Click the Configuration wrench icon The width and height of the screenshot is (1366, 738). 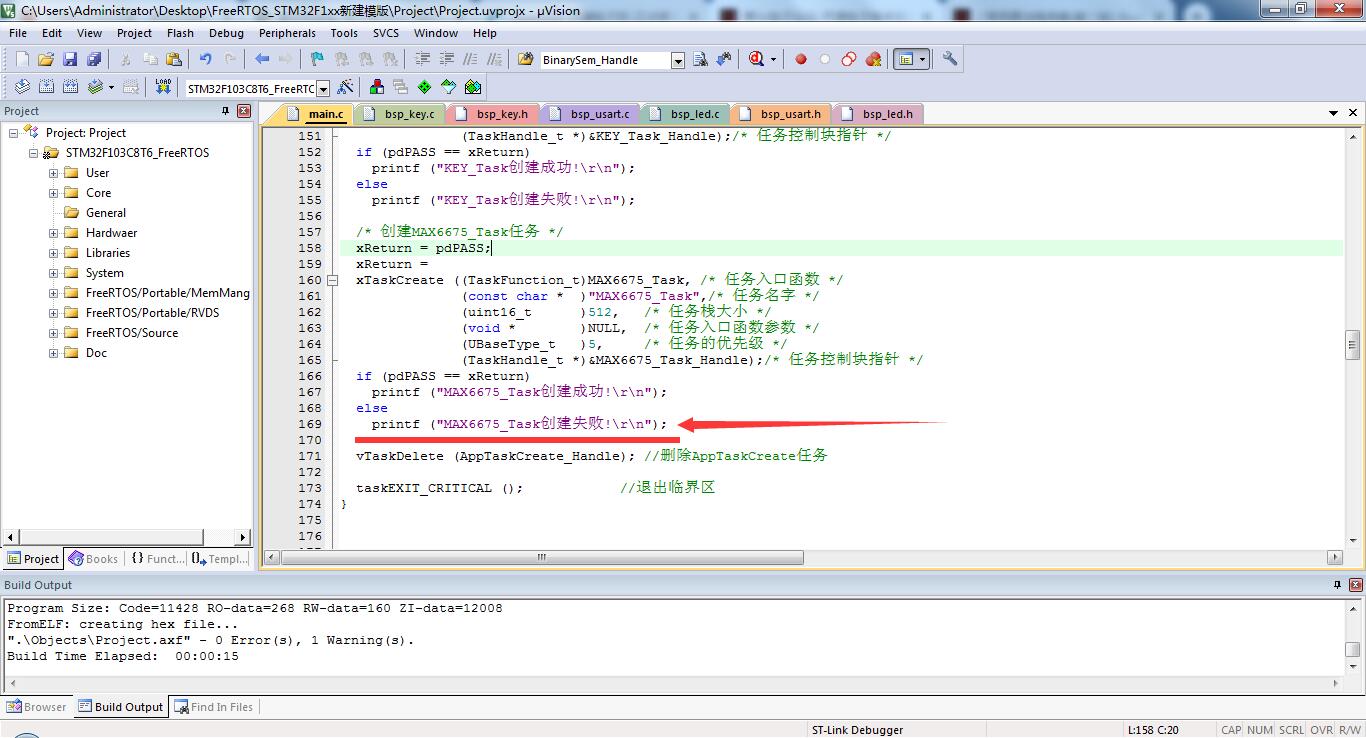(x=950, y=59)
